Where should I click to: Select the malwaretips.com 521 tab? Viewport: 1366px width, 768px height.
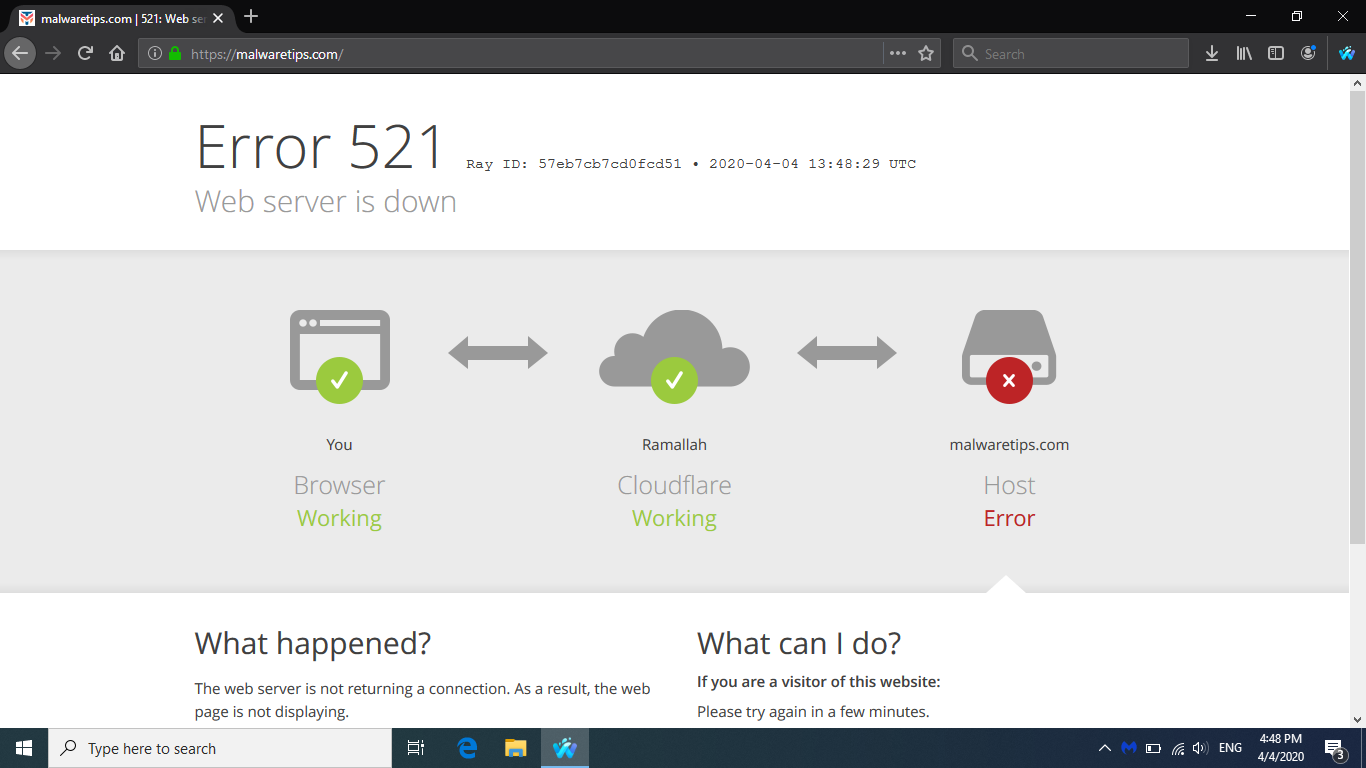(x=120, y=18)
